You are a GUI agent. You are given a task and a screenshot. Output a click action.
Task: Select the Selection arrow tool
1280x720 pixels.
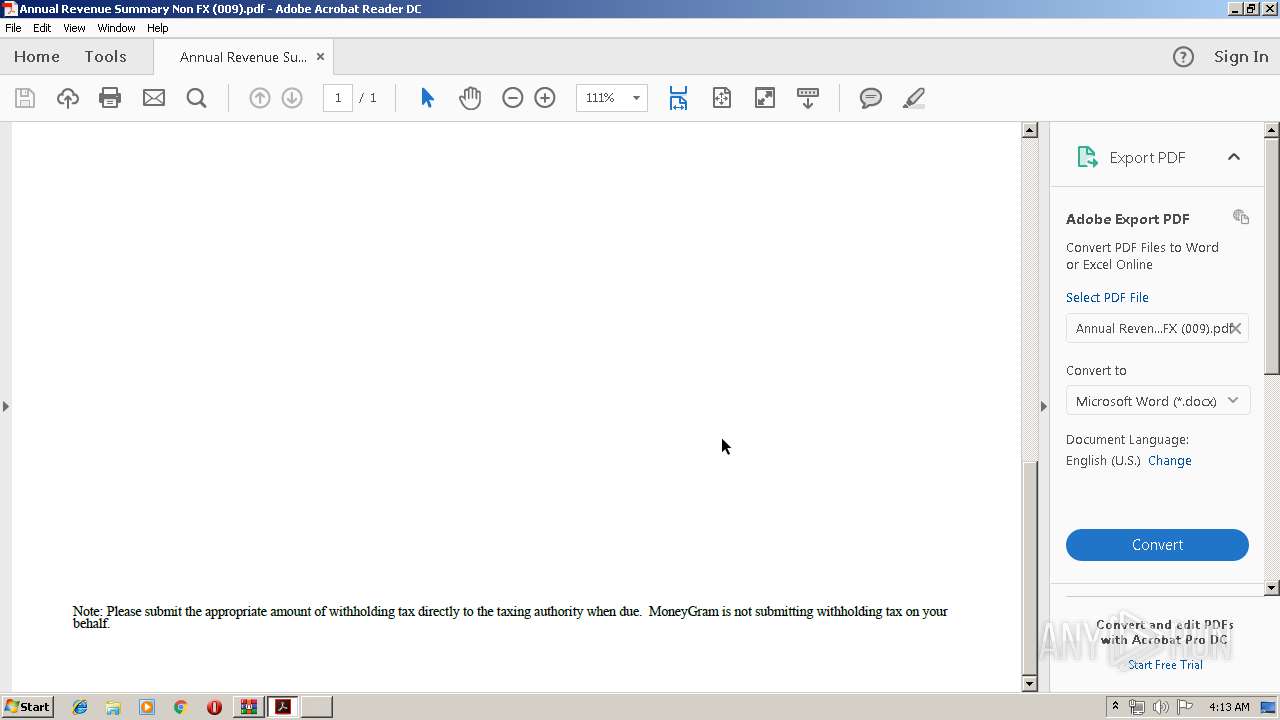coord(427,98)
